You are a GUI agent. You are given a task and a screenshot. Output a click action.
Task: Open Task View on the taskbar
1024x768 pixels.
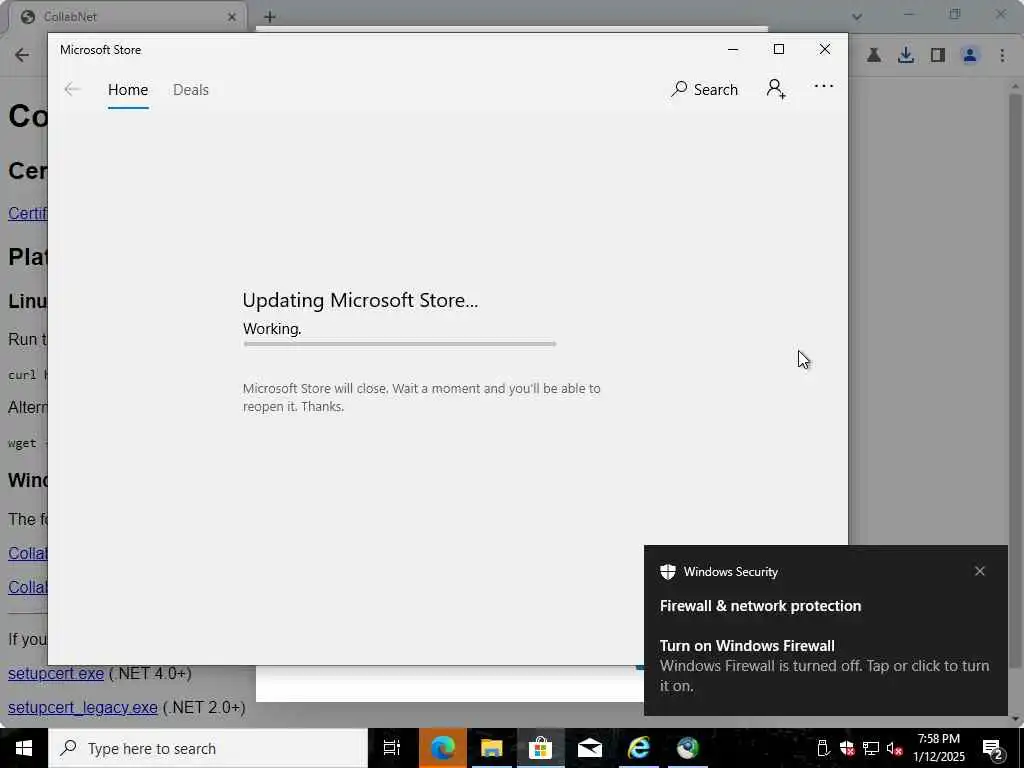392,748
